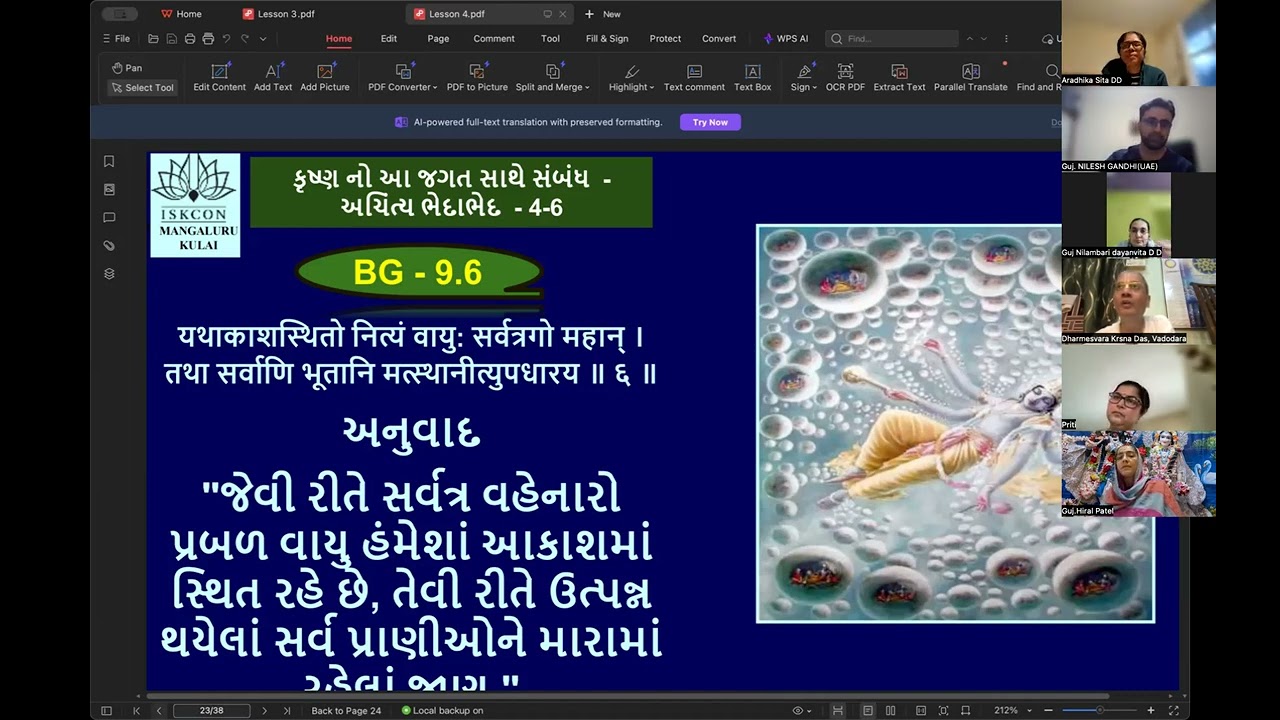The height and width of the screenshot is (720, 1280).
Task: Select the Pan tool
Action: (127, 68)
